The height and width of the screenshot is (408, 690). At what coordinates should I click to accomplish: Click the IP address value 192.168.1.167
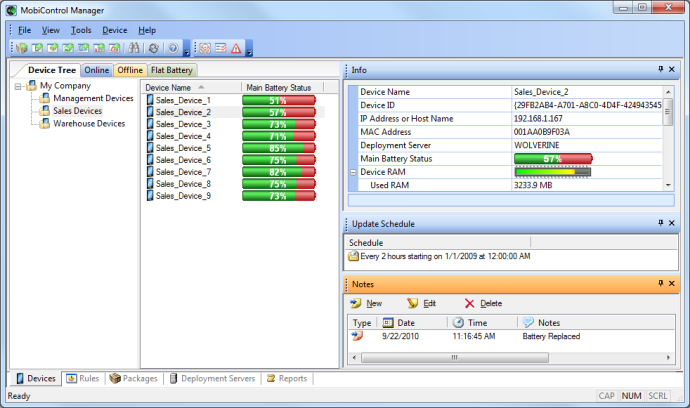pos(538,118)
